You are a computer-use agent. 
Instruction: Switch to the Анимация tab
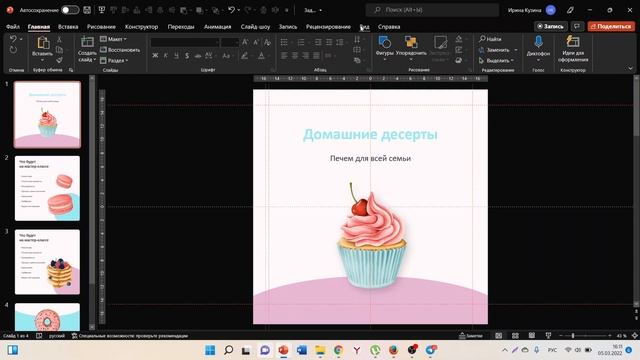pos(218,27)
